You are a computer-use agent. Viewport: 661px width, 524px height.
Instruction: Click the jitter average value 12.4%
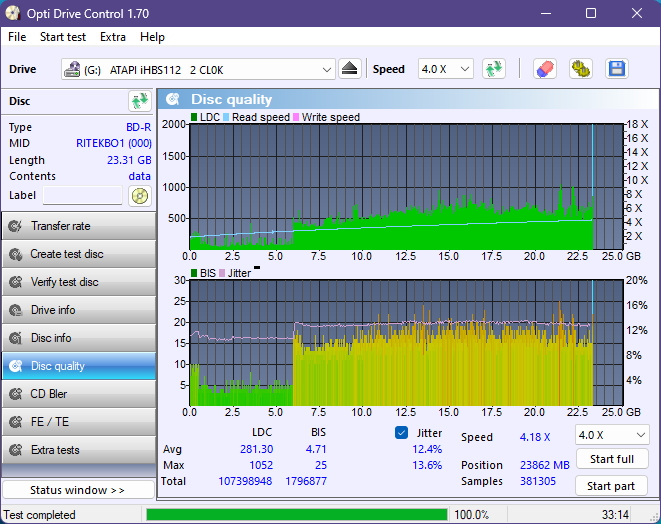point(427,449)
